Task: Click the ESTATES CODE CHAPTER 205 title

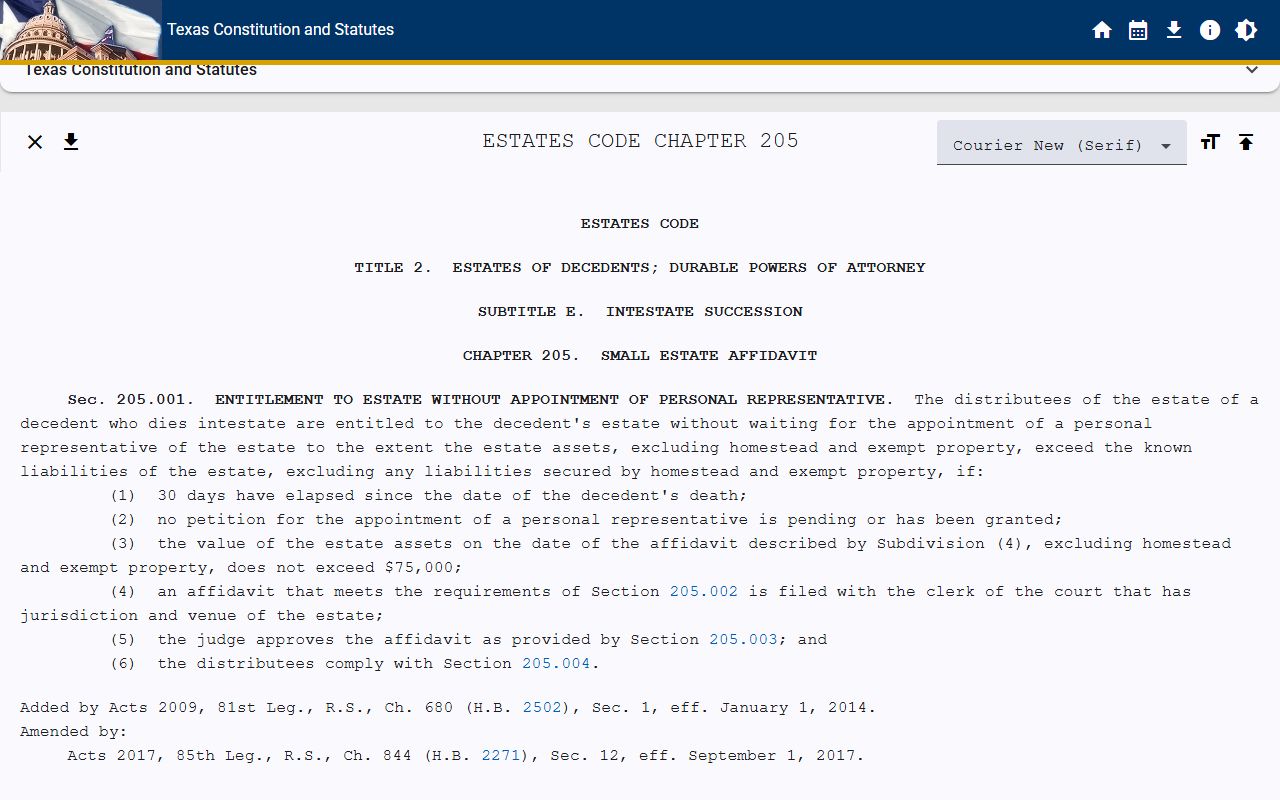Action: 640,141
